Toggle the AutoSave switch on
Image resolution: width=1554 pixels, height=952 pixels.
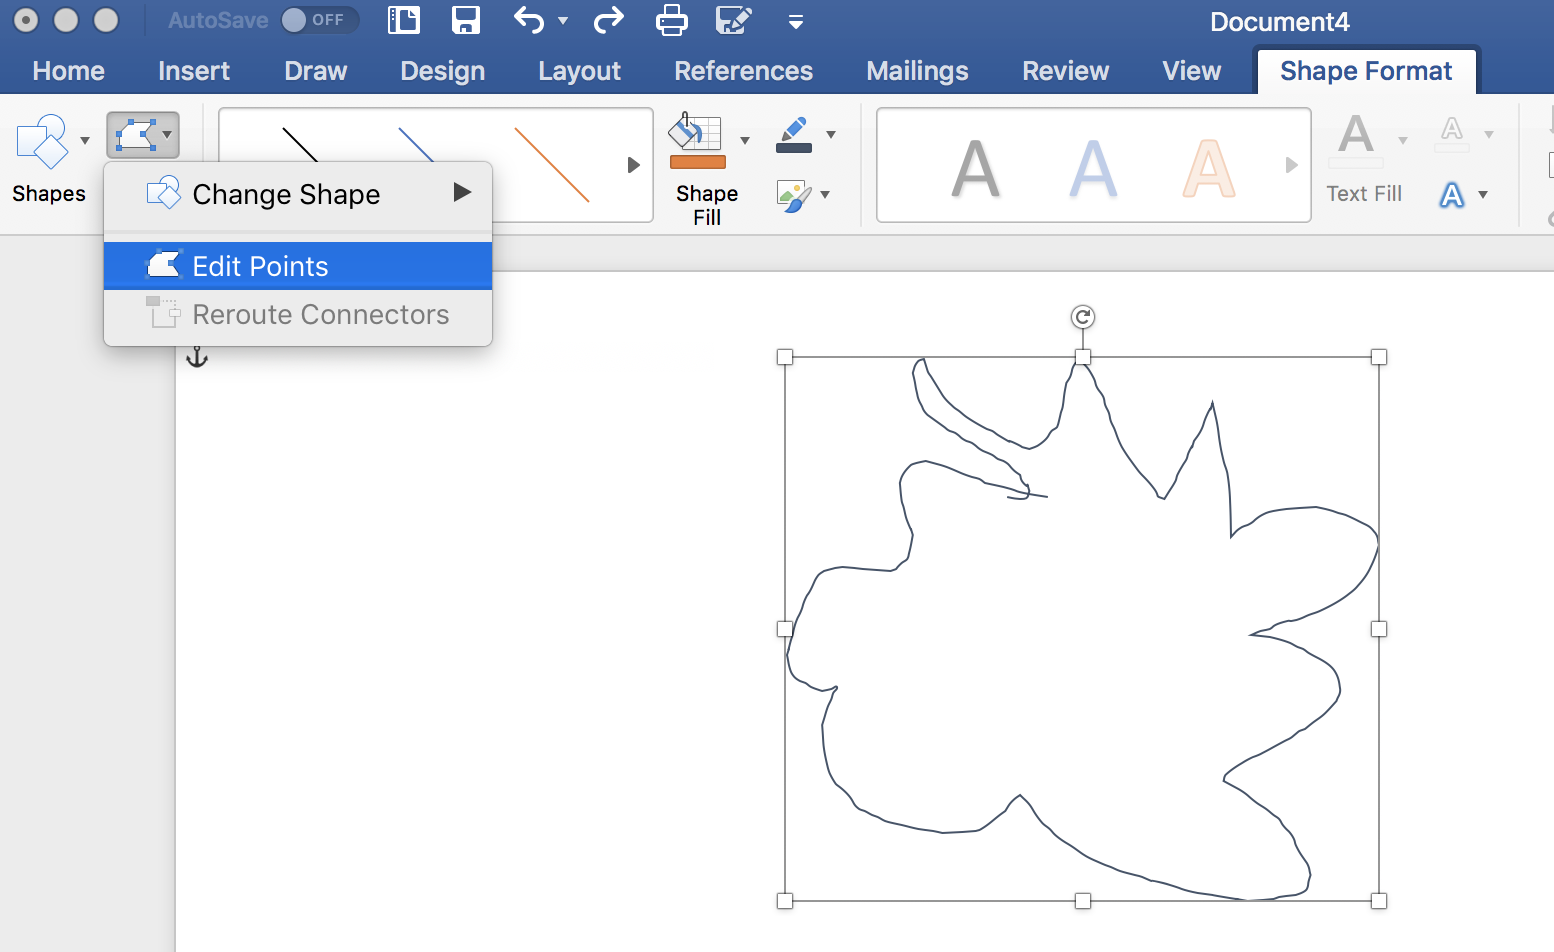pos(318,20)
